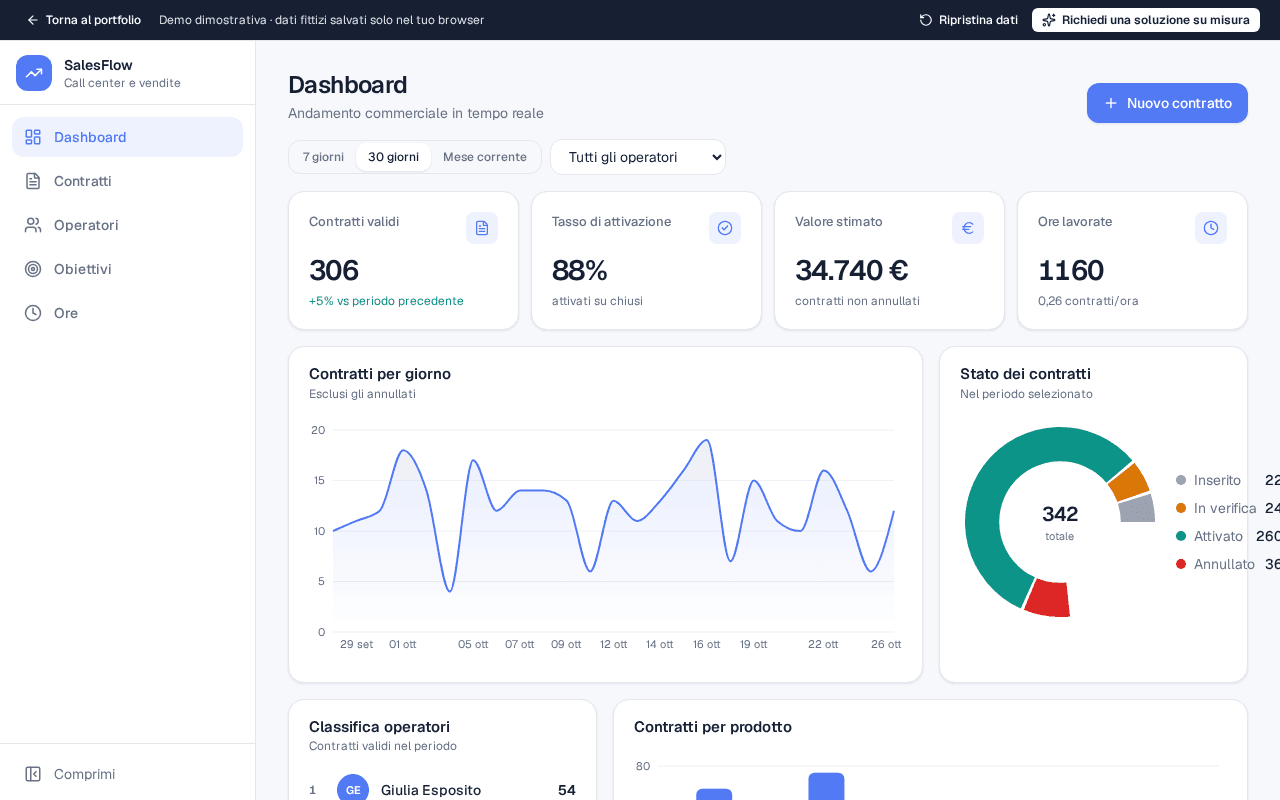Image resolution: width=1280 pixels, height=800 pixels.
Task: Click the GE avatar for Giulia Esposito
Action: coord(353,789)
